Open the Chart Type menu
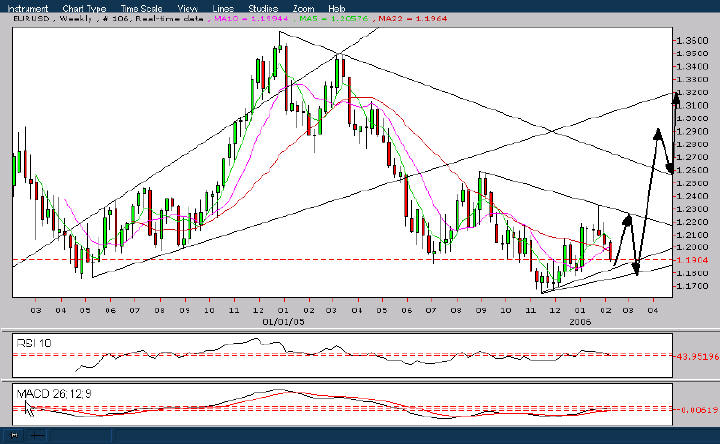720x444 pixels. 84,8
